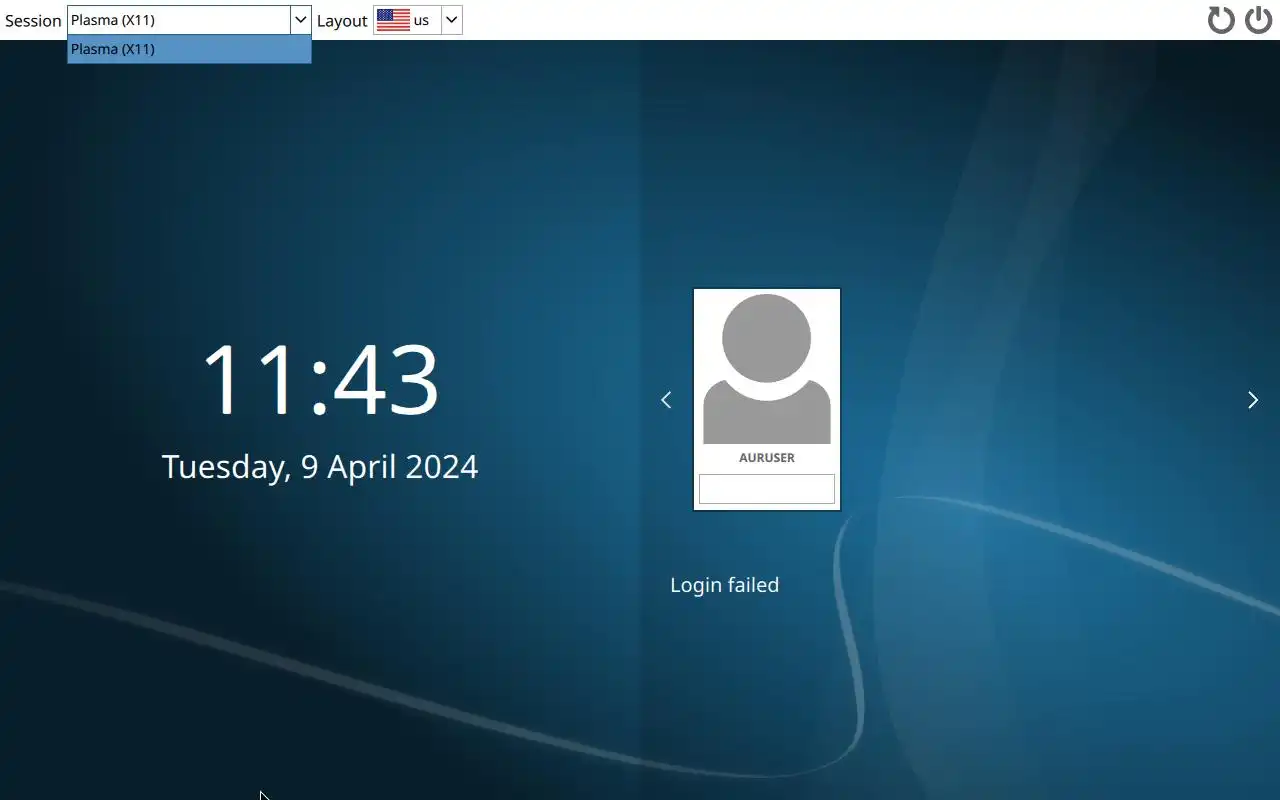Click the Session combo box field
The height and width of the screenshot is (800, 1280).
click(189, 20)
